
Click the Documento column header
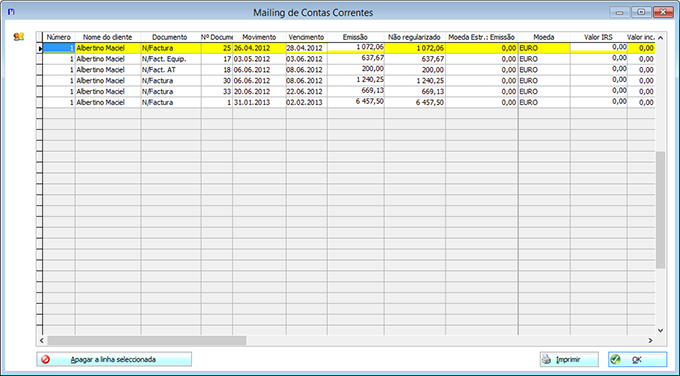pyautogui.click(x=170, y=37)
